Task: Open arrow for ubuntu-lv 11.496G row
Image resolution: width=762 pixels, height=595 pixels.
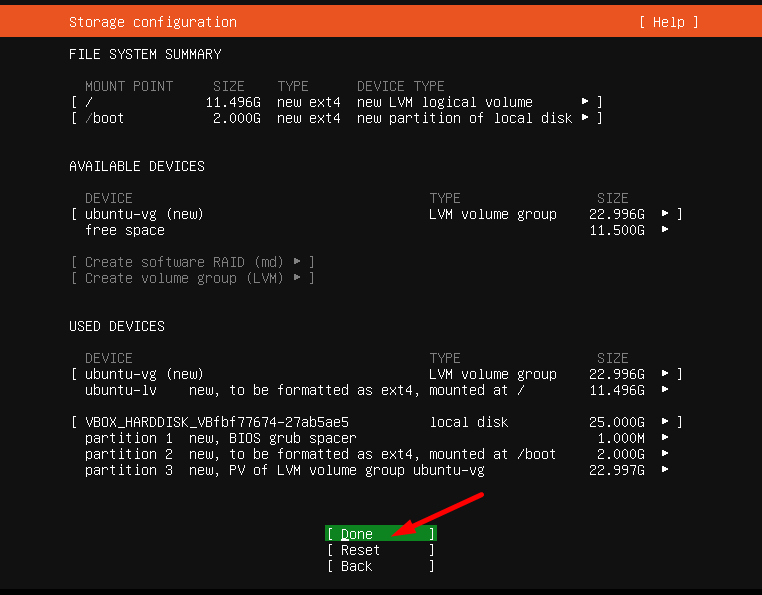Action: (665, 389)
